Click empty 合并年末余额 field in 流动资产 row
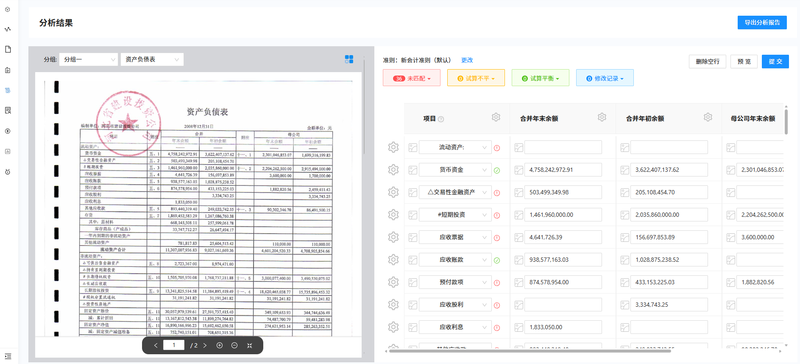Screen dimensions: 800x364 pos(563,147)
